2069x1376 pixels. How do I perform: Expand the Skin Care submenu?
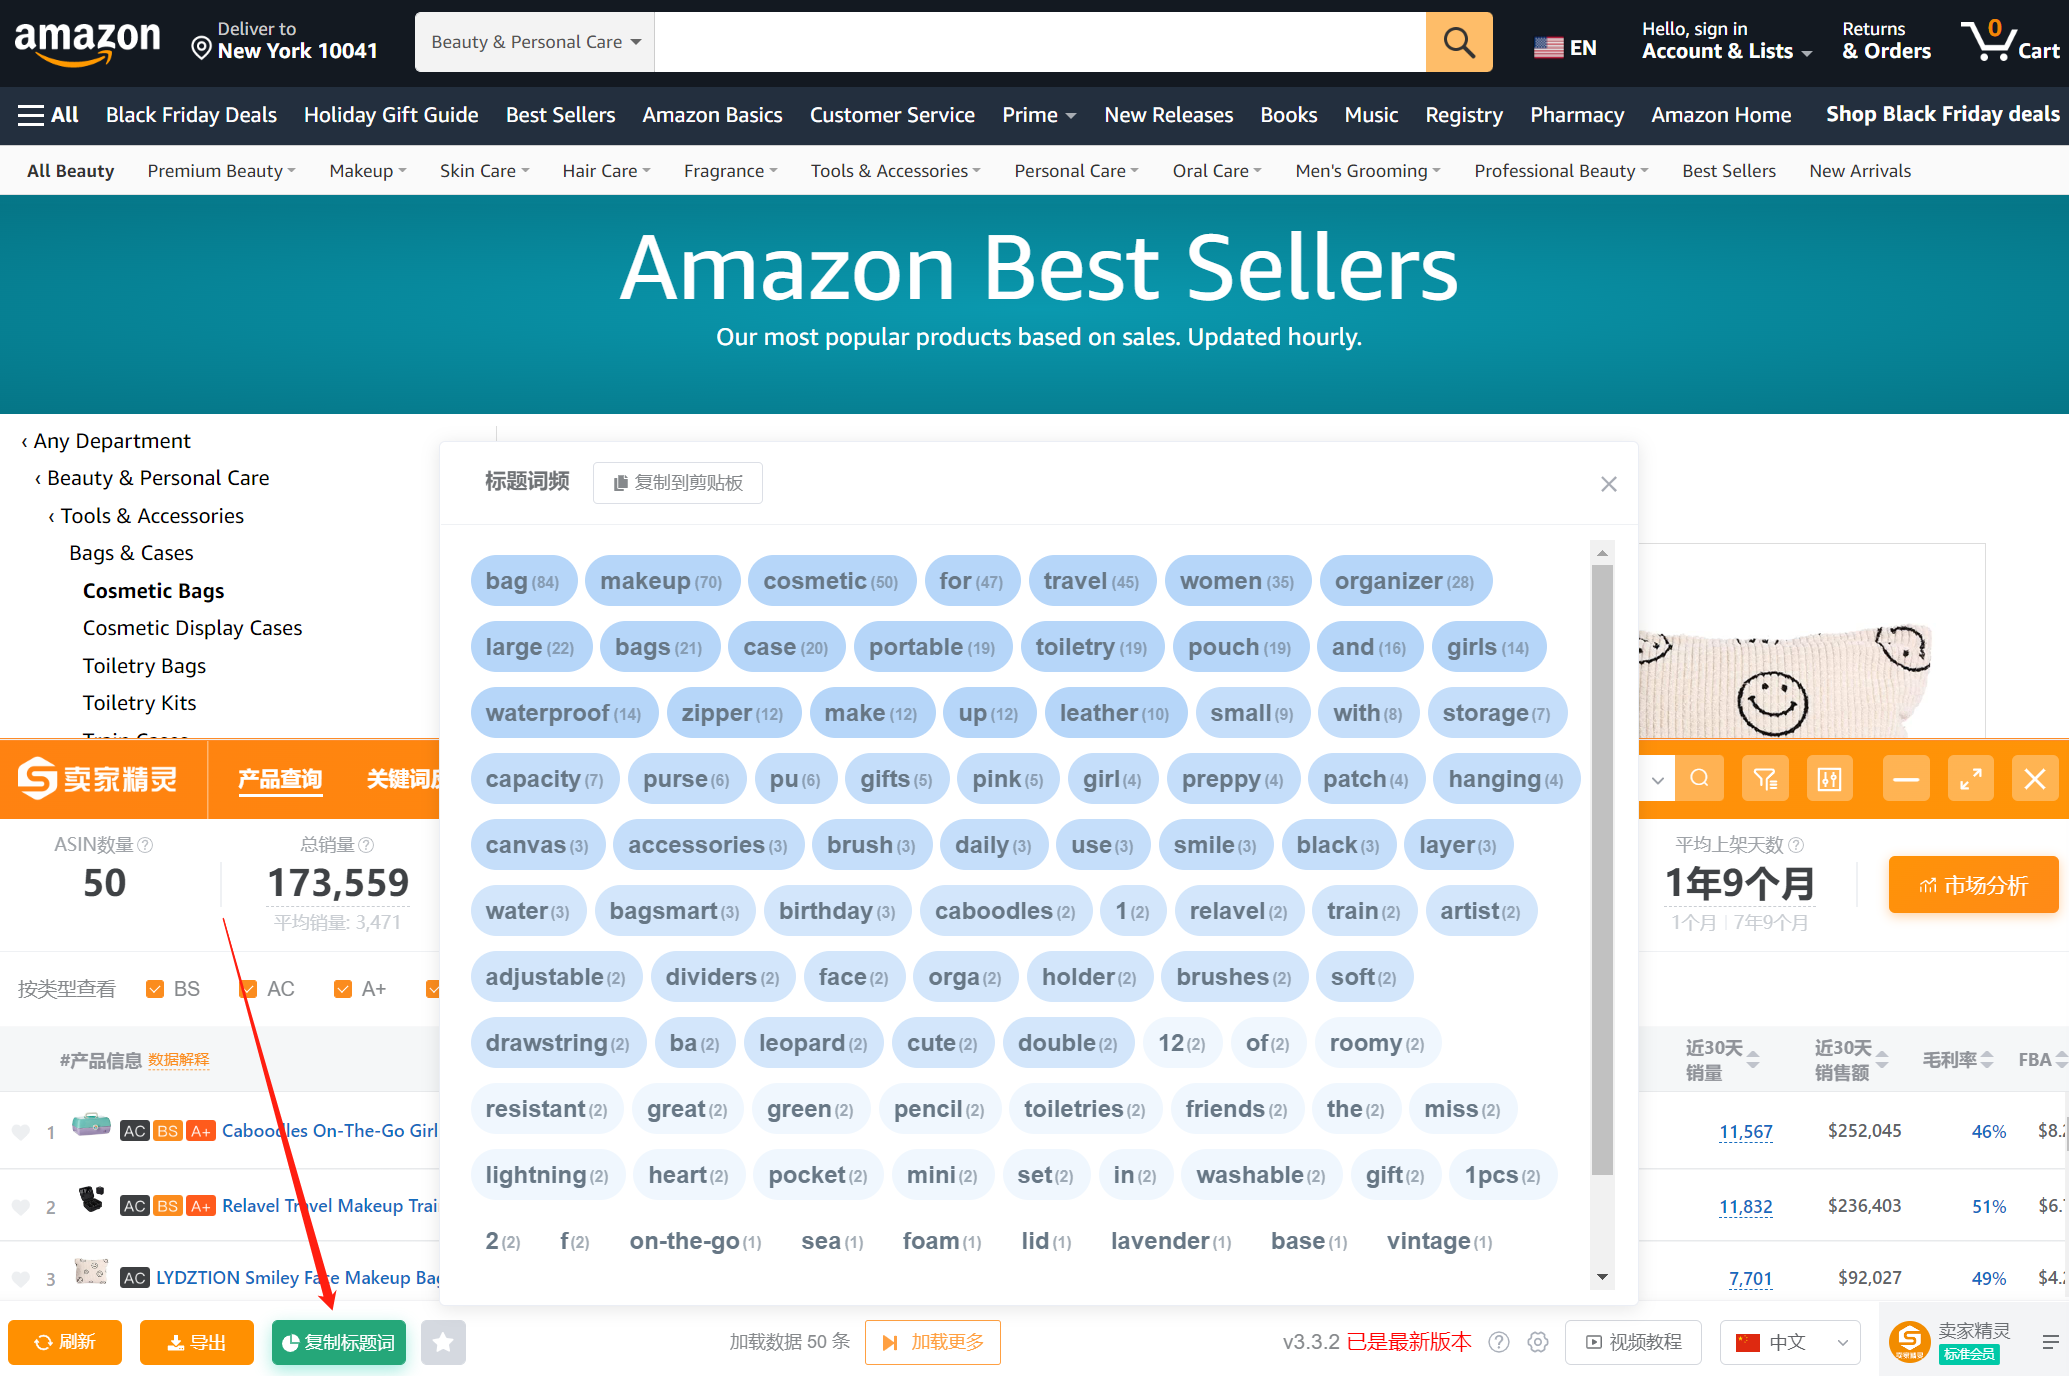[485, 171]
